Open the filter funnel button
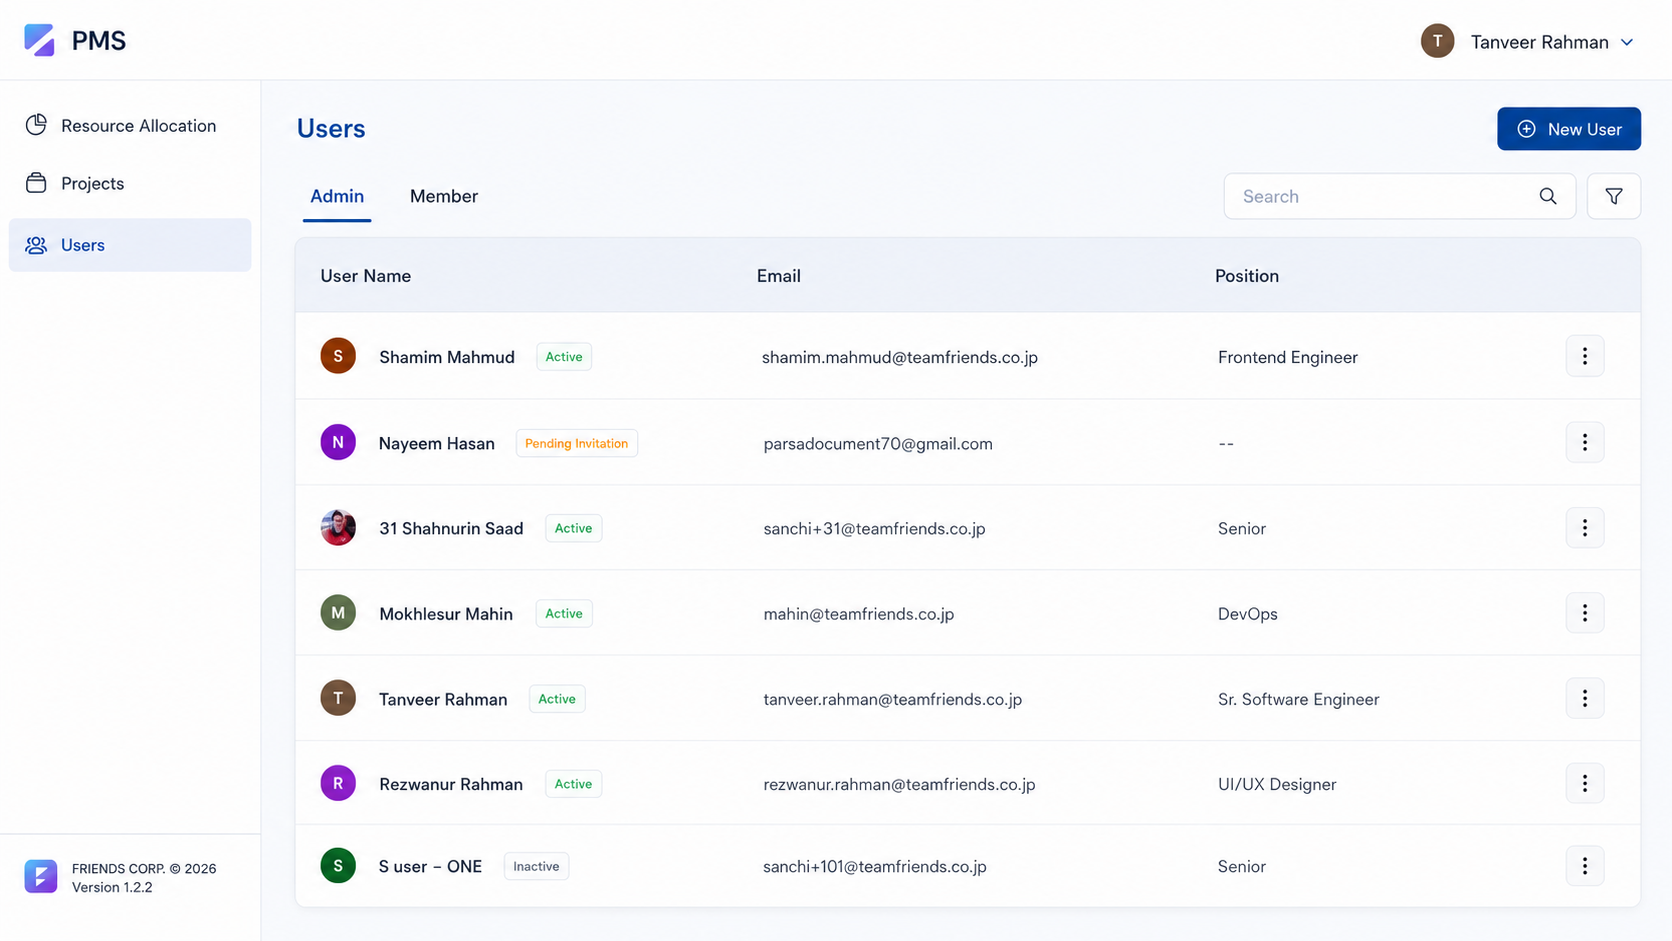The width and height of the screenshot is (1672, 941). tap(1613, 196)
